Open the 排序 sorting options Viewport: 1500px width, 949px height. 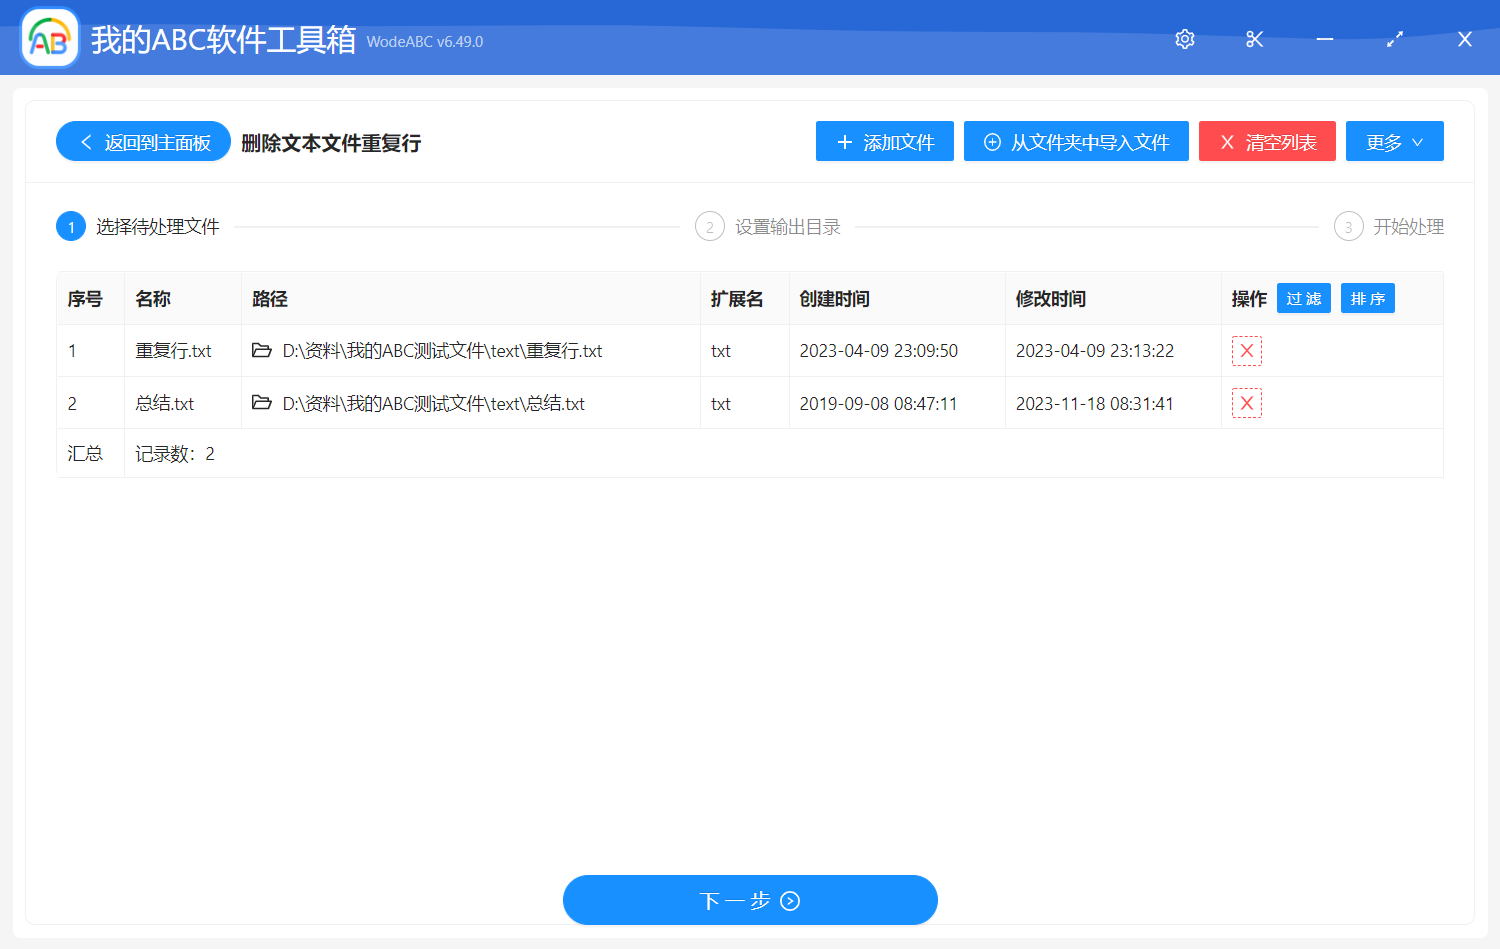(1367, 297)
